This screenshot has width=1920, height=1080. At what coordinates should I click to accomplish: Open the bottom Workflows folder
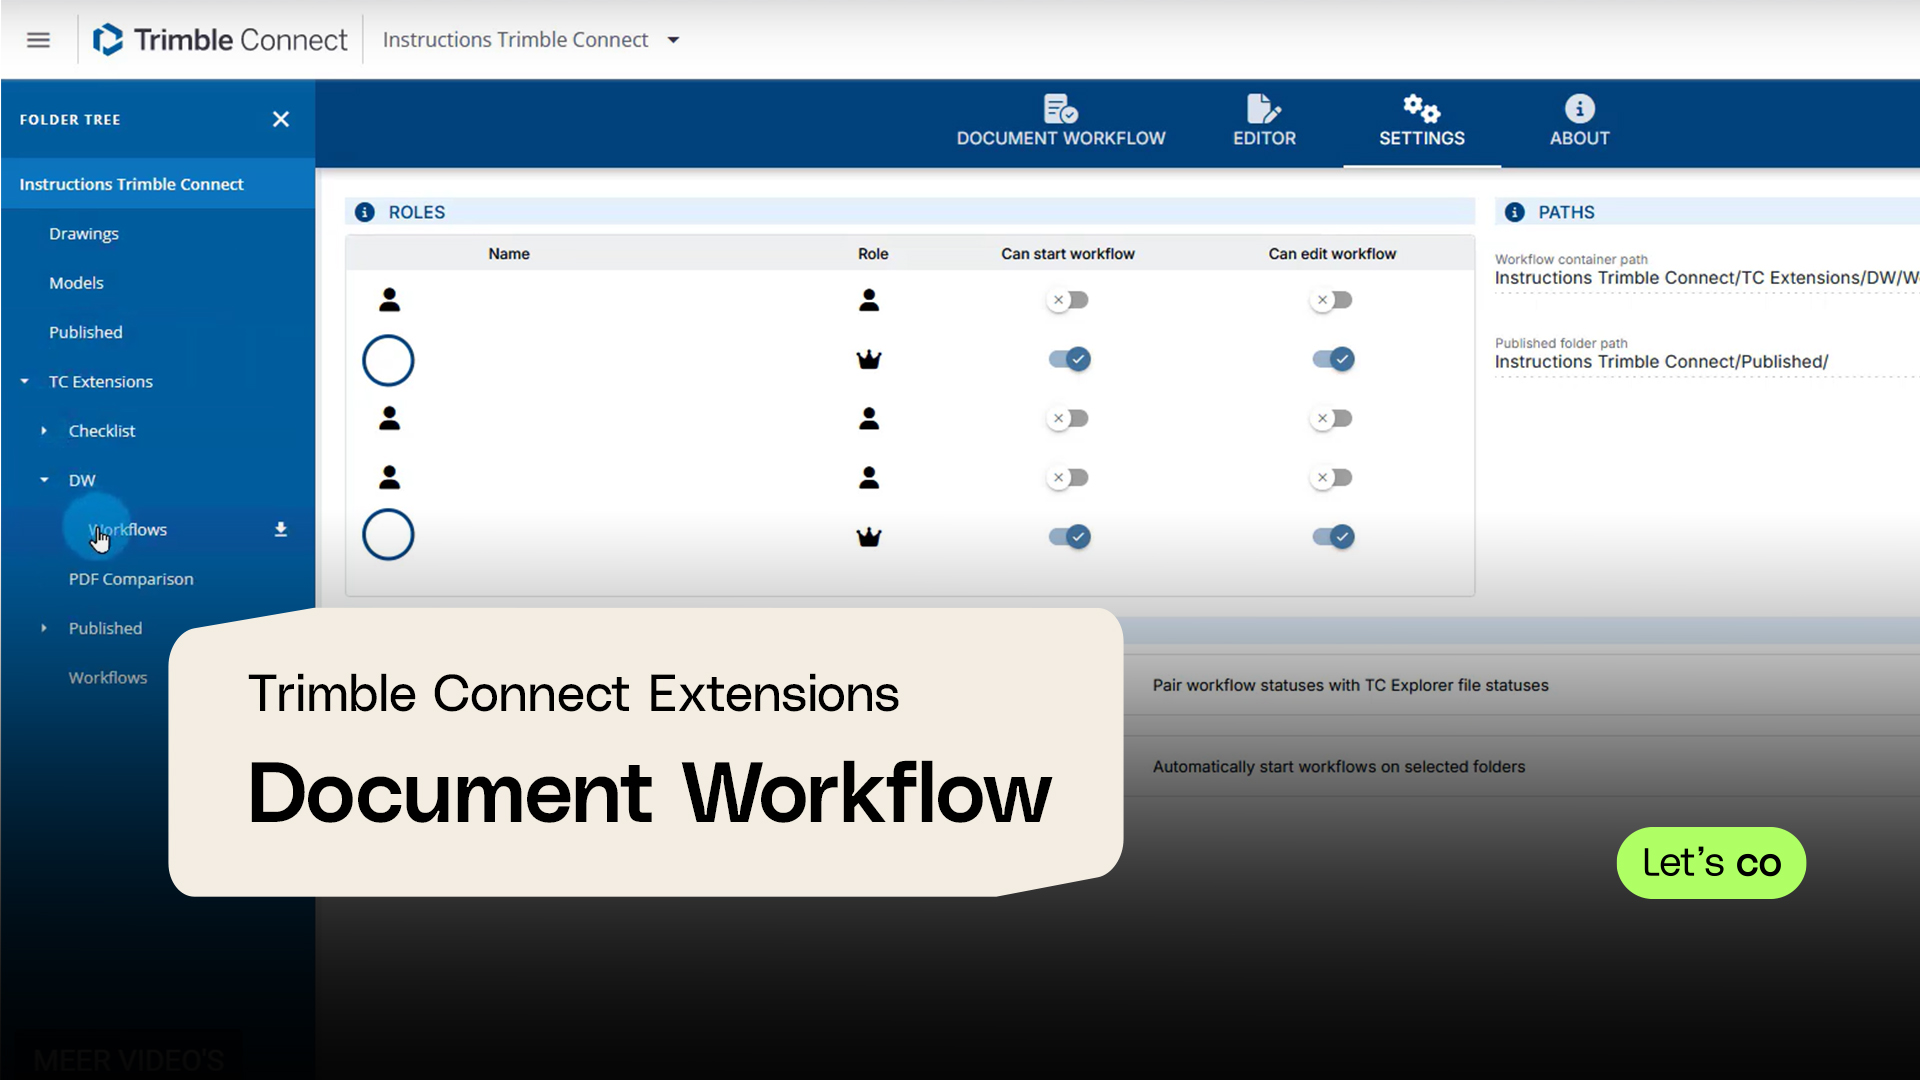coord(108,678)
